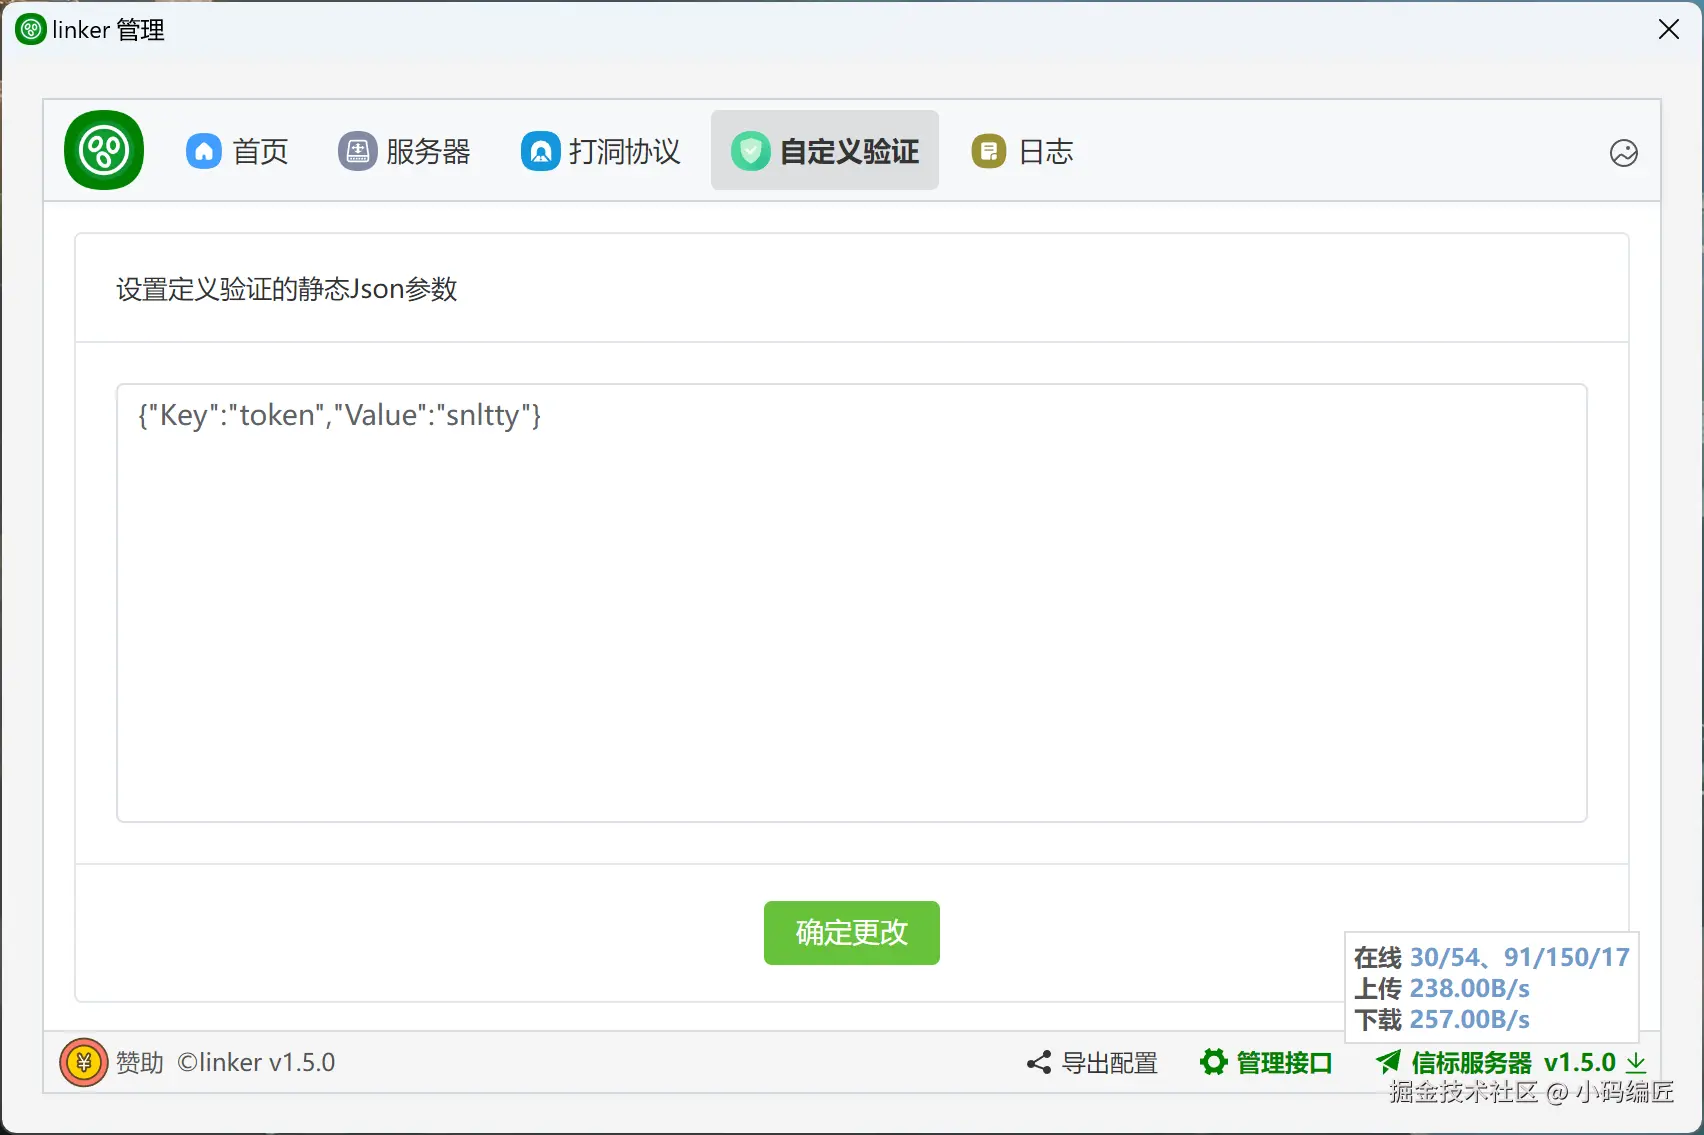
Task: Click the round theme icon at top right
Action: point(1624,153)
